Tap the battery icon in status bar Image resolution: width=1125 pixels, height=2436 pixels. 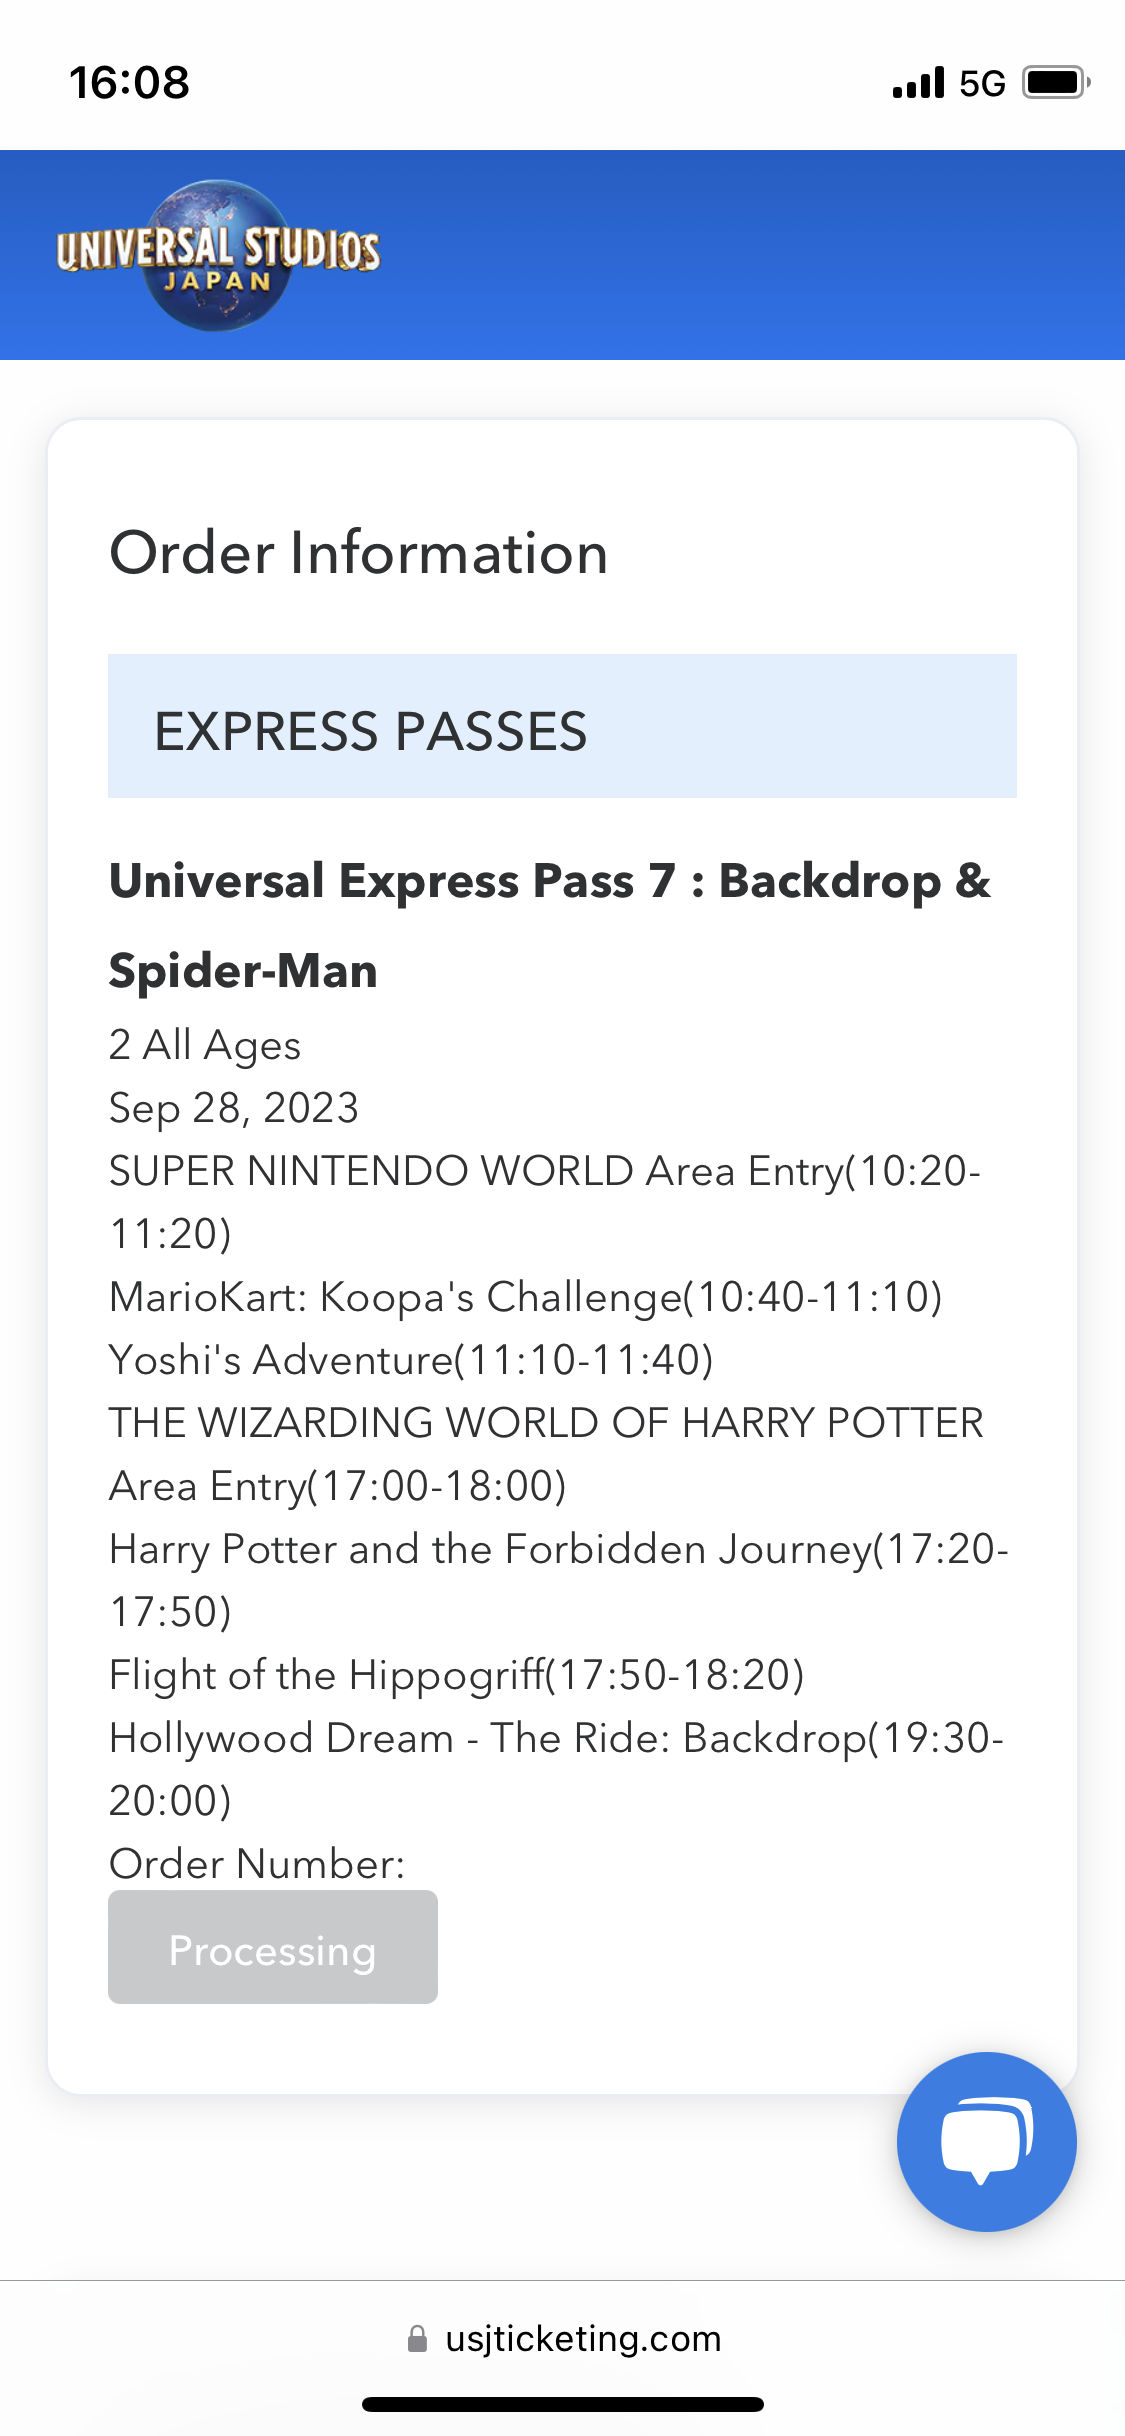click(x=1055, y=83)
